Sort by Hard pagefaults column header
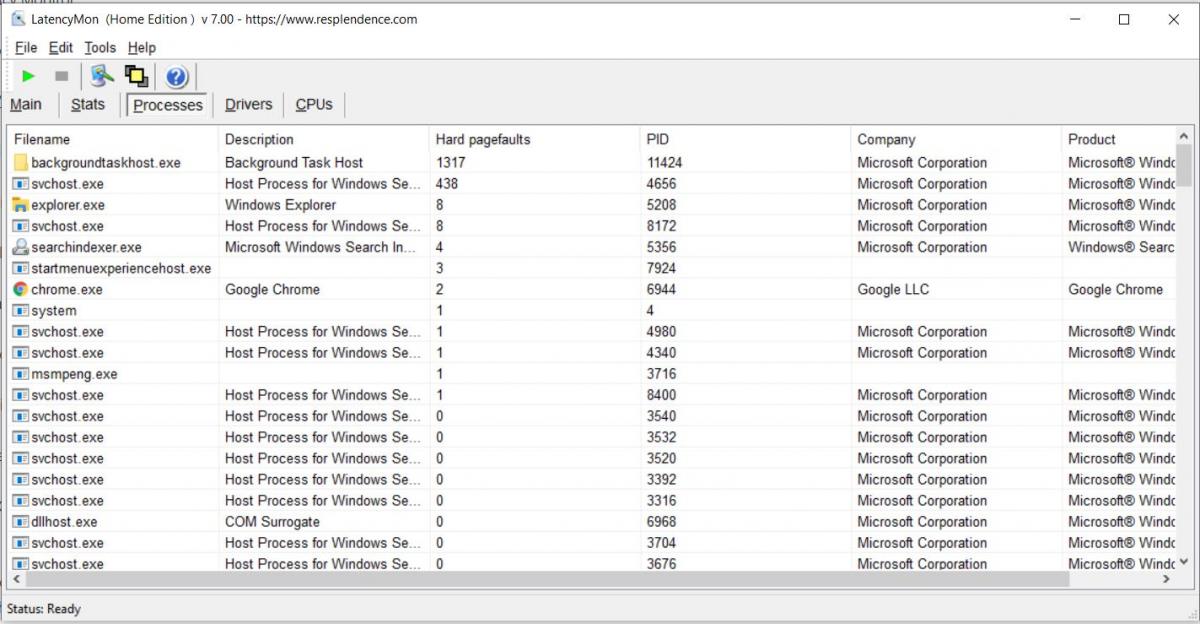This screenshot has height=624, width=1200. click(x=535, y=139)
